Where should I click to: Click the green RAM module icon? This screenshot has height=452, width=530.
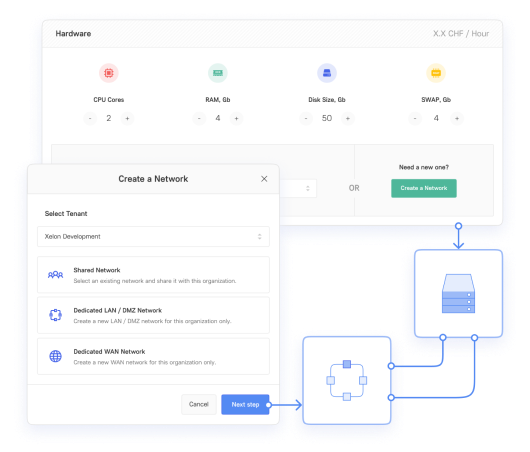(x=218, y=73)
